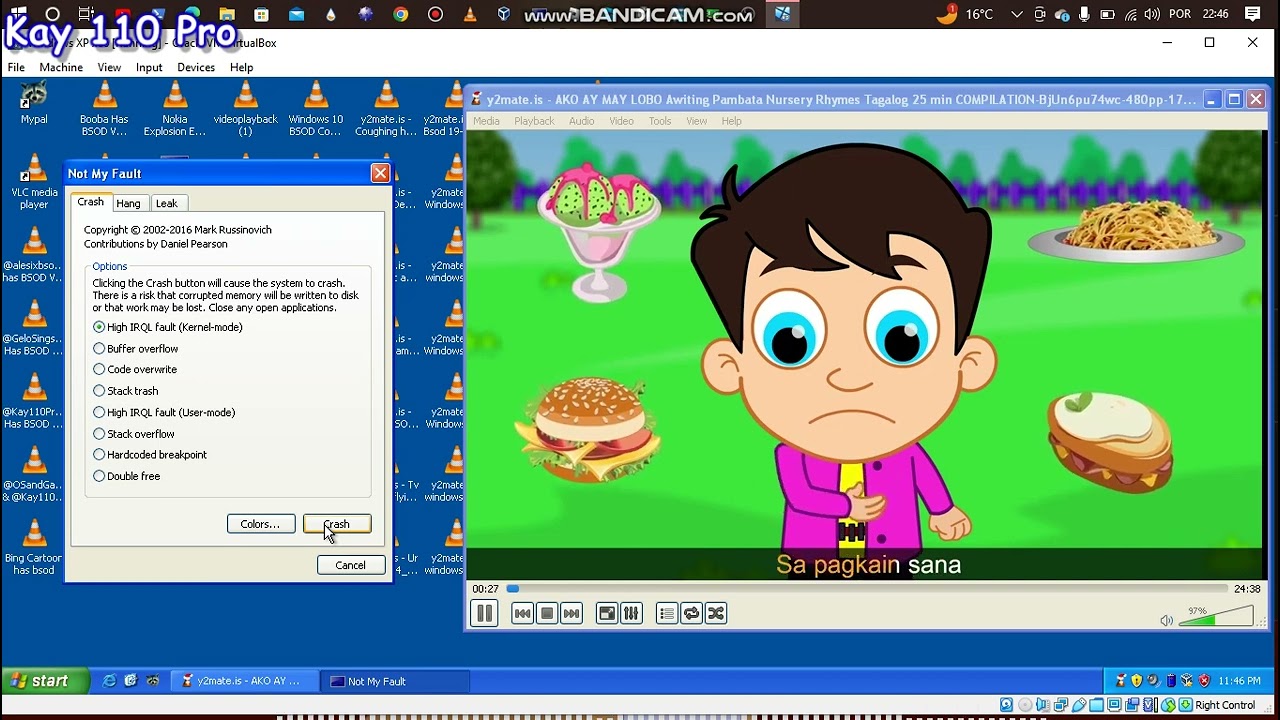Image resolution: width=1280 pixels, height=720 pixels.
Task: Close the Not My Fault dialog
Action: coord(380,173)
